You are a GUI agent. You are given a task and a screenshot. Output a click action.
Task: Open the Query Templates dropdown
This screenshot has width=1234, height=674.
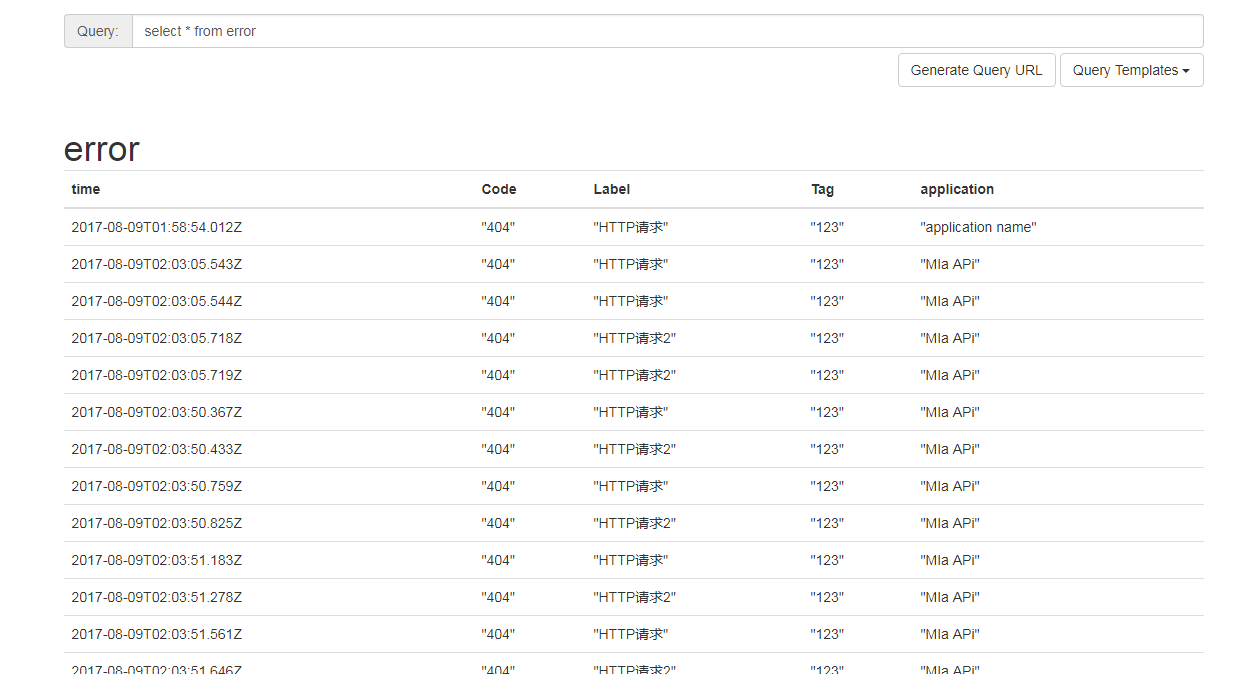point(1131,70)
